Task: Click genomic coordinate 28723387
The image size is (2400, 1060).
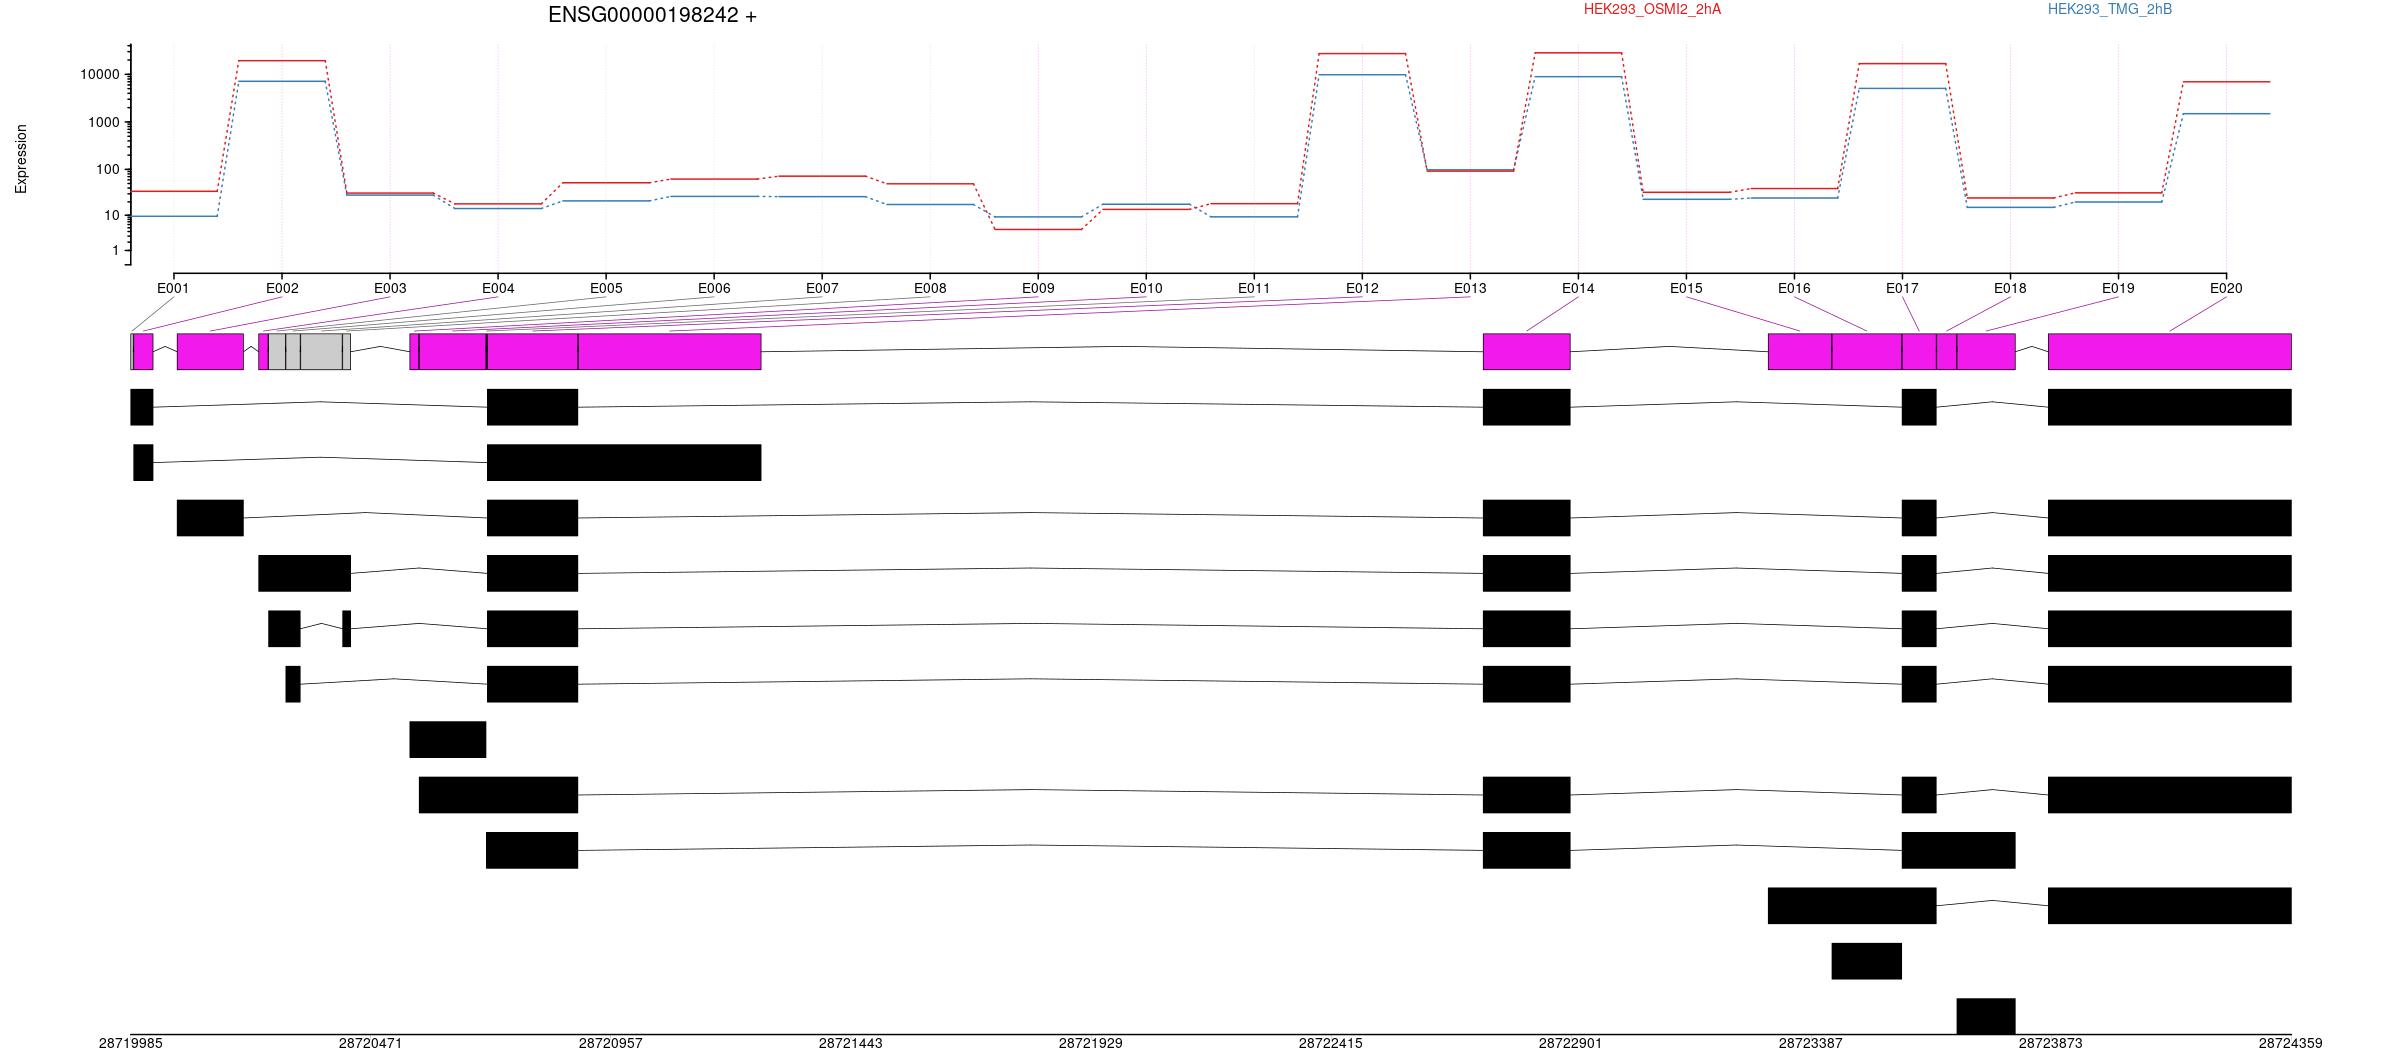Action: click(1811, 1043)
